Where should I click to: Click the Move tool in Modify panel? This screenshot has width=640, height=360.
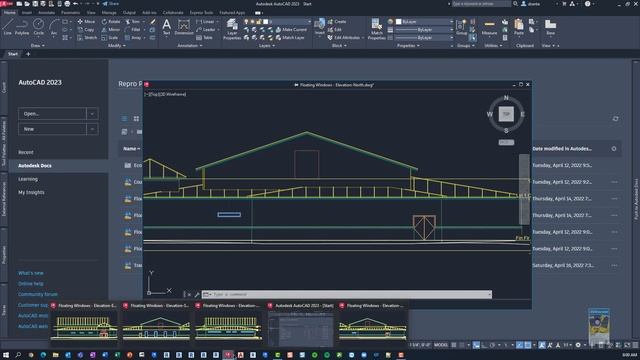86,22
